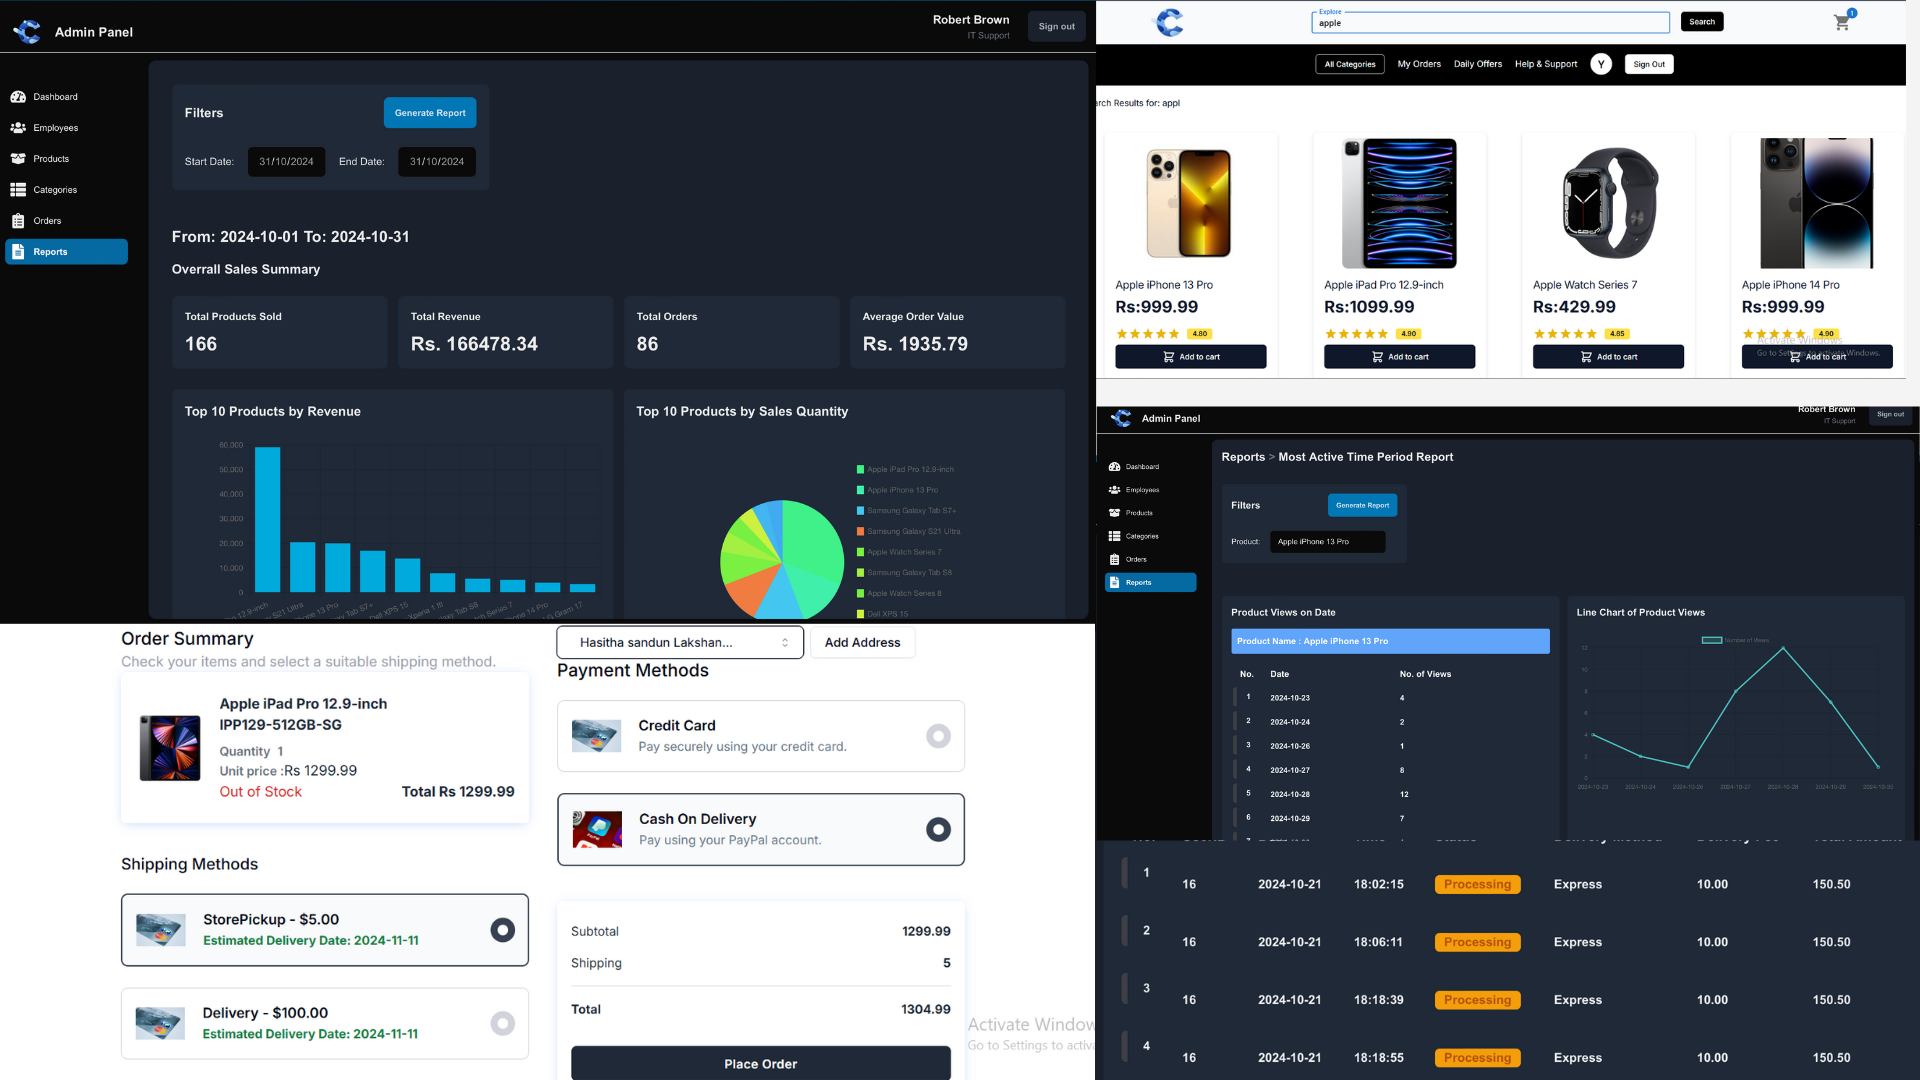
Task: Click the Samsung Galaxy Tab S7+ legend color swatch
Action: (860, 511)
